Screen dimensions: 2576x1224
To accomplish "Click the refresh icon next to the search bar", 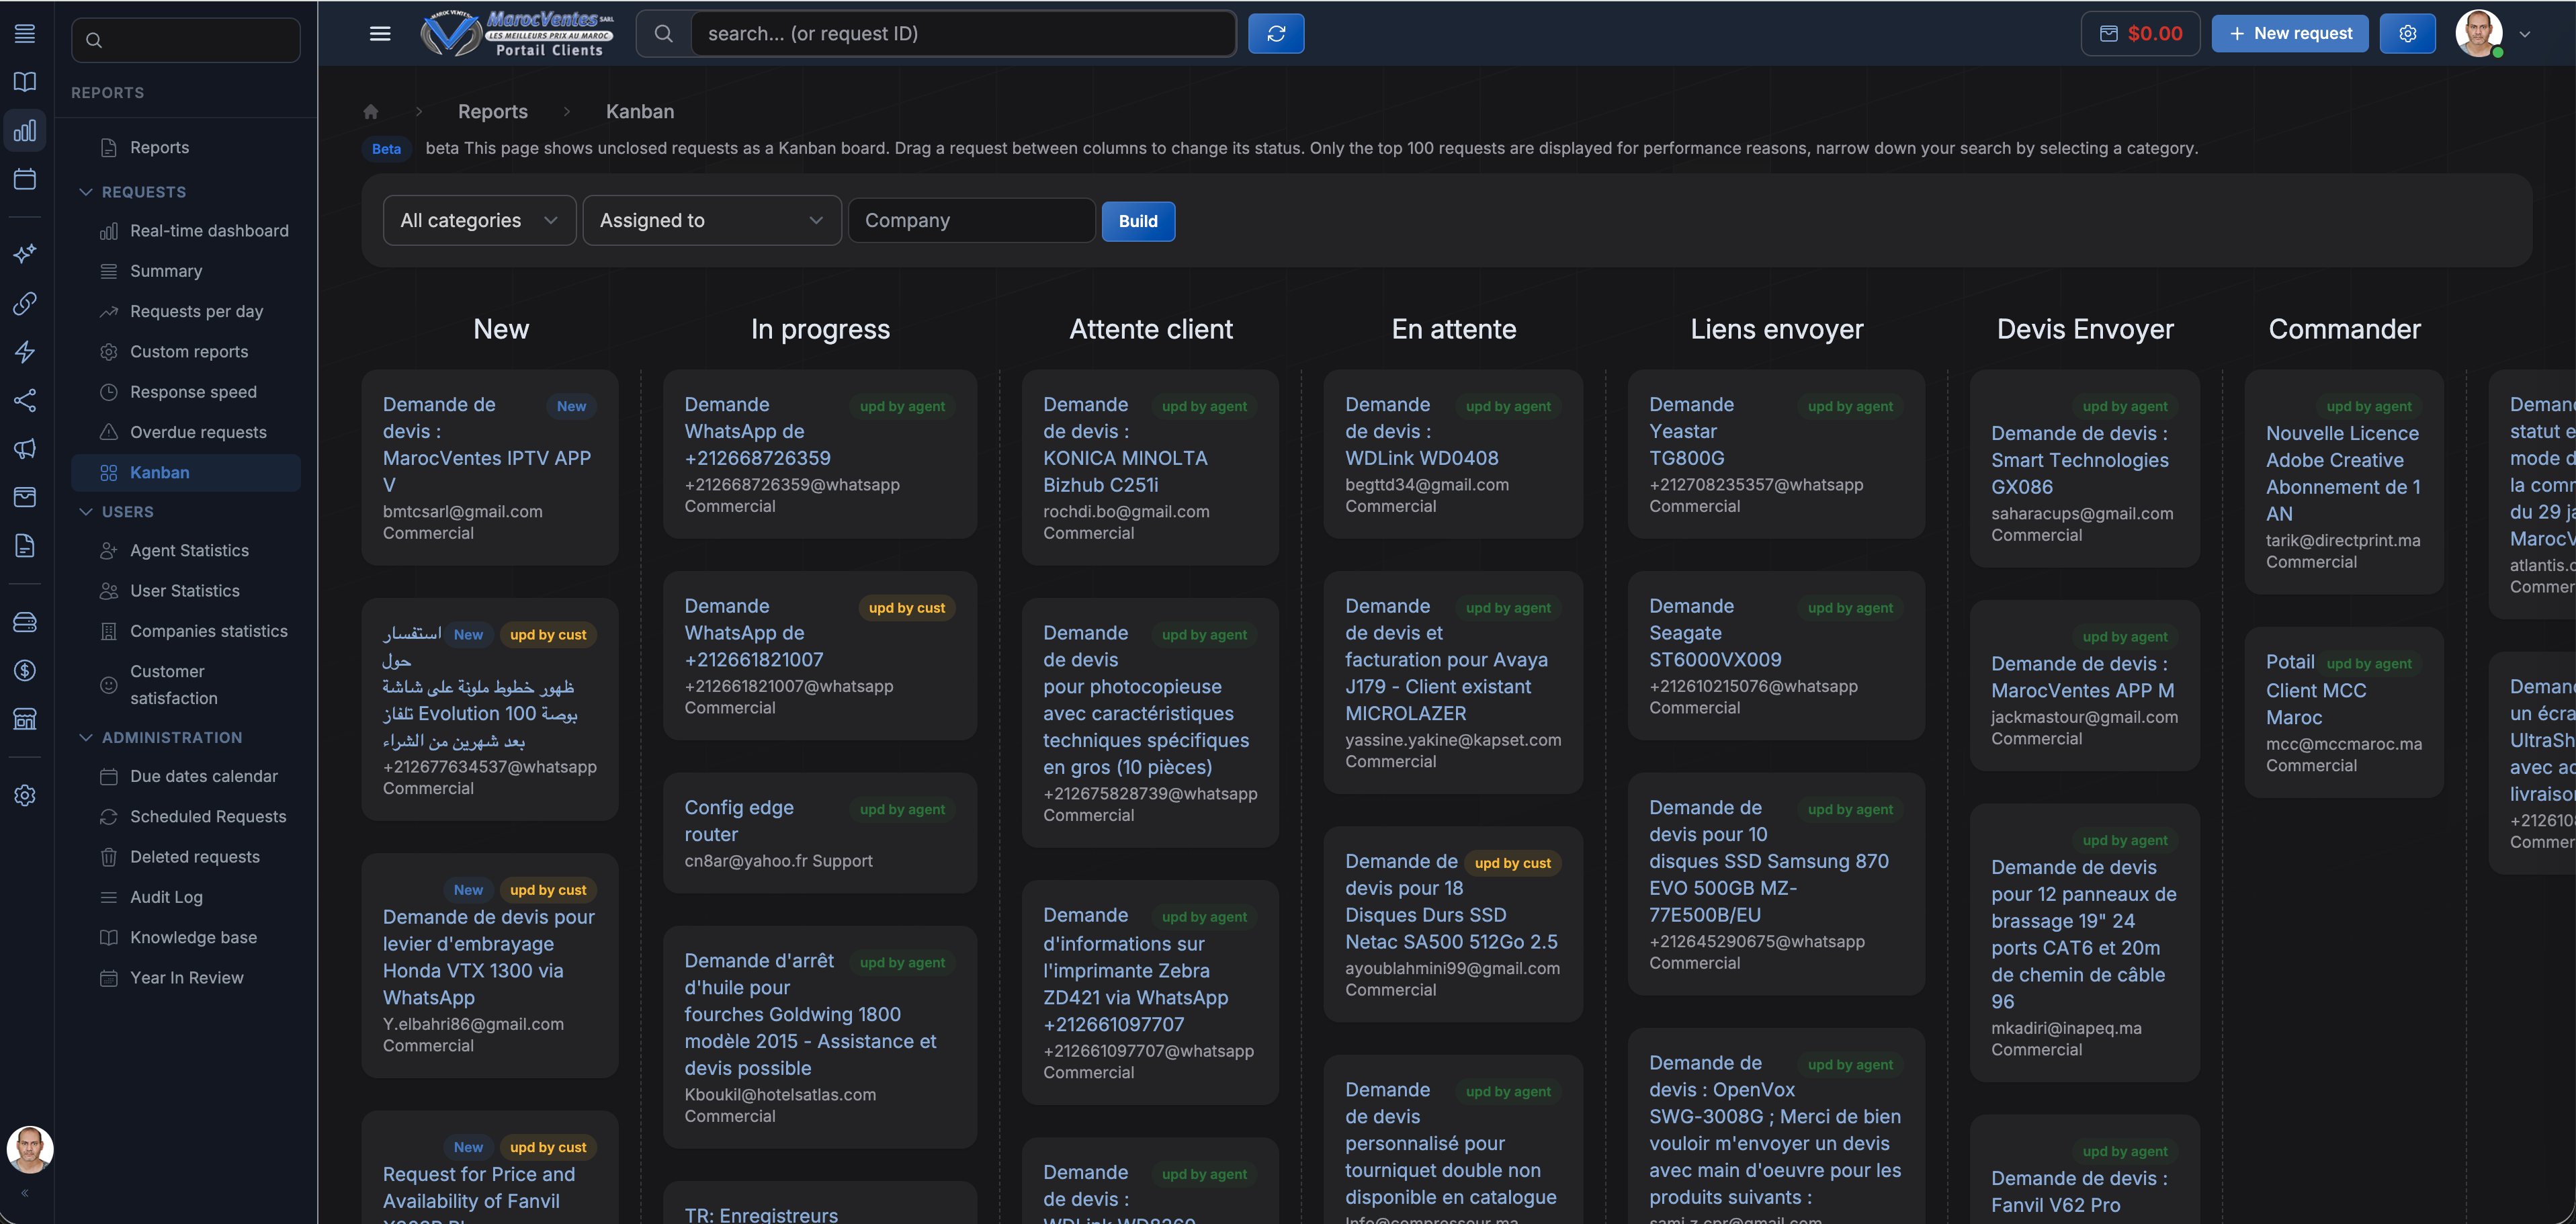I will tap(1276, 33).
